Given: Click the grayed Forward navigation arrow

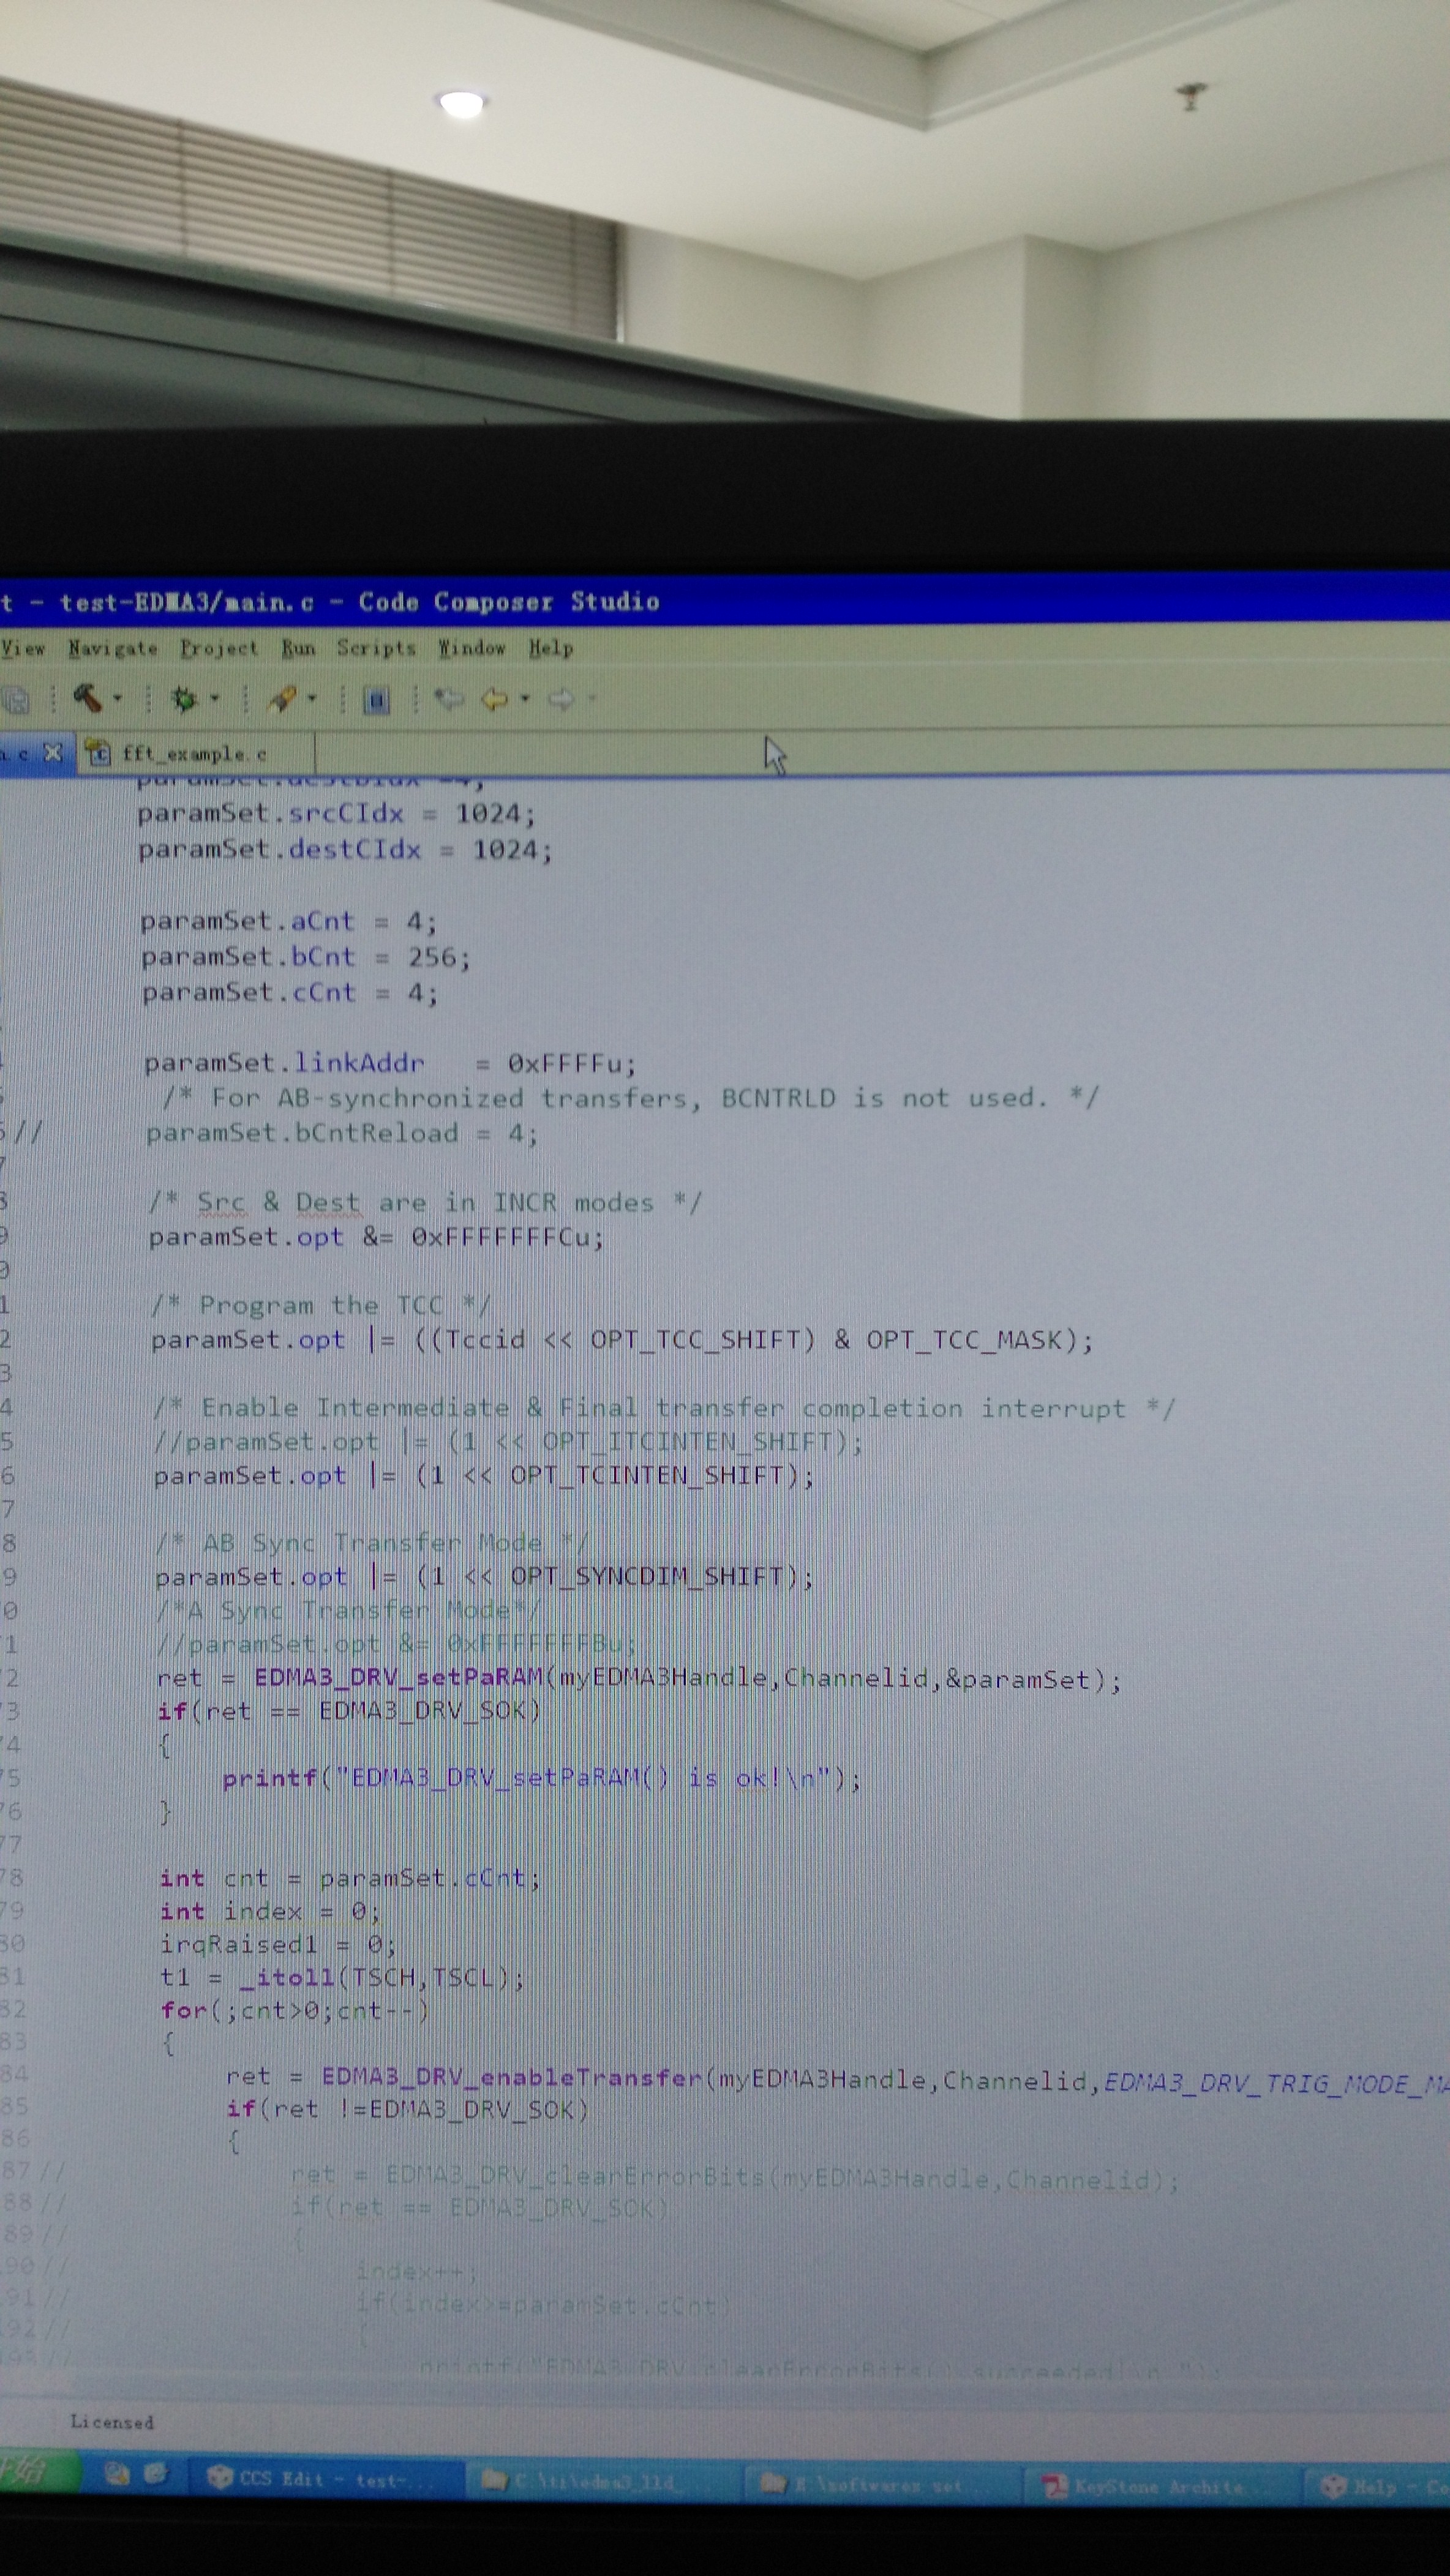Looking at the screenshot, I should (x=561, y=698).
